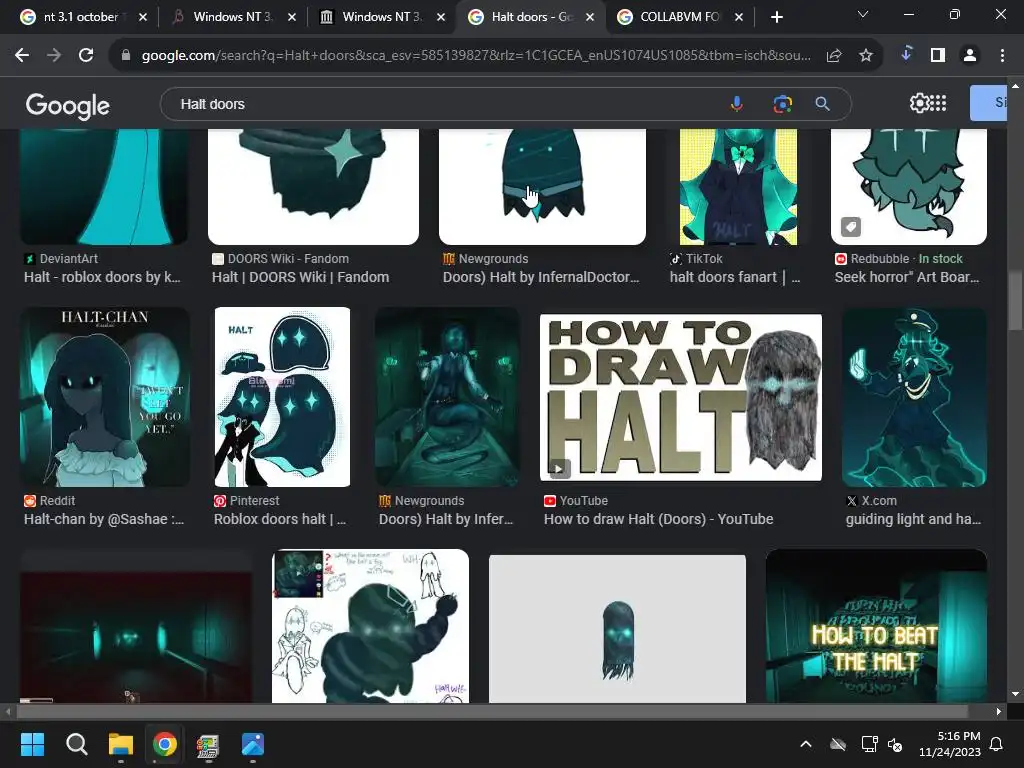The height and width of the screenshot is (768, 1024).
Task: Click the blue sign-in button
Action: [x=988, y=103]
